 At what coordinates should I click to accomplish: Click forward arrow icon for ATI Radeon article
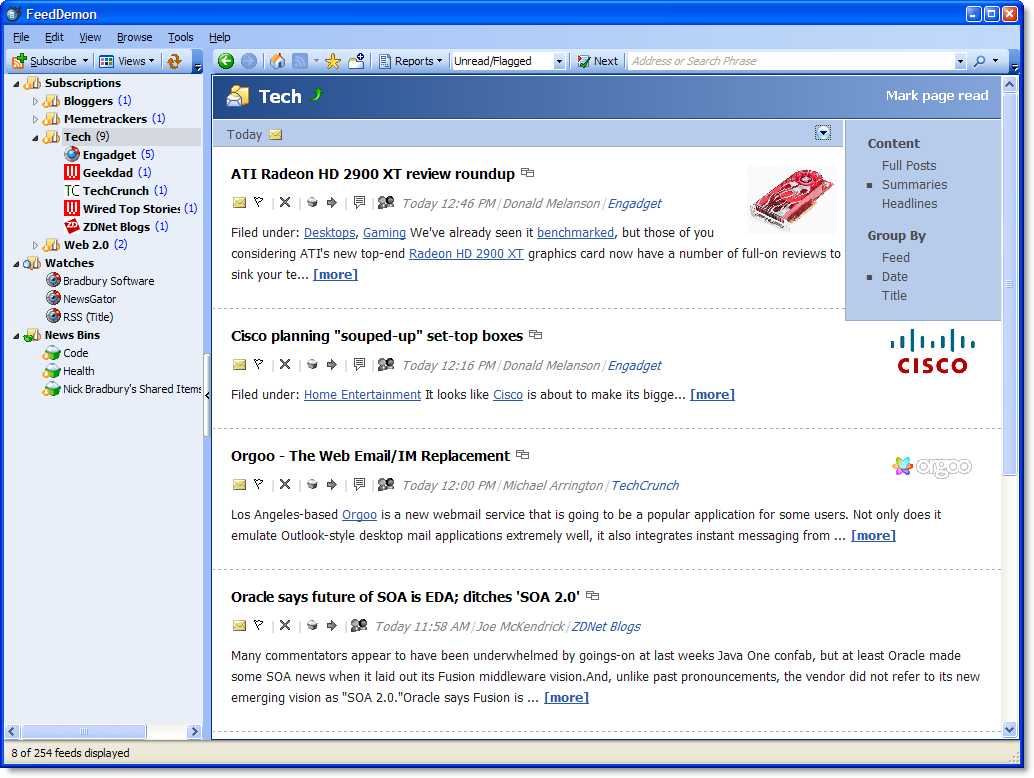click(332, 202)
